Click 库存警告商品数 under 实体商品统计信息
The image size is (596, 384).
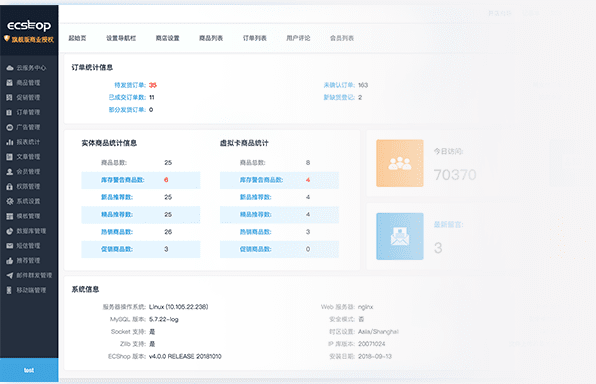(122, 180)
